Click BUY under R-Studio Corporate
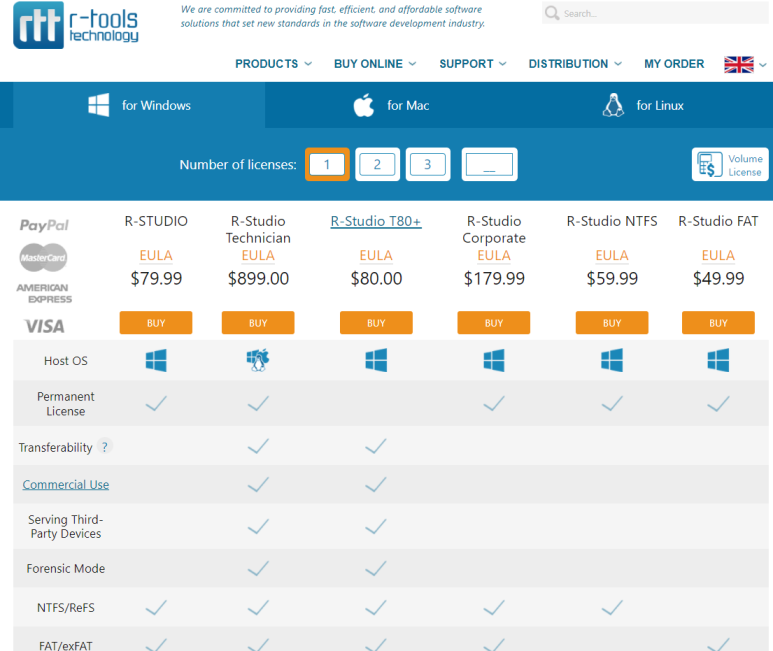Image resolution: width=773 pixels, height=651 pixels. tap(494, 323)
